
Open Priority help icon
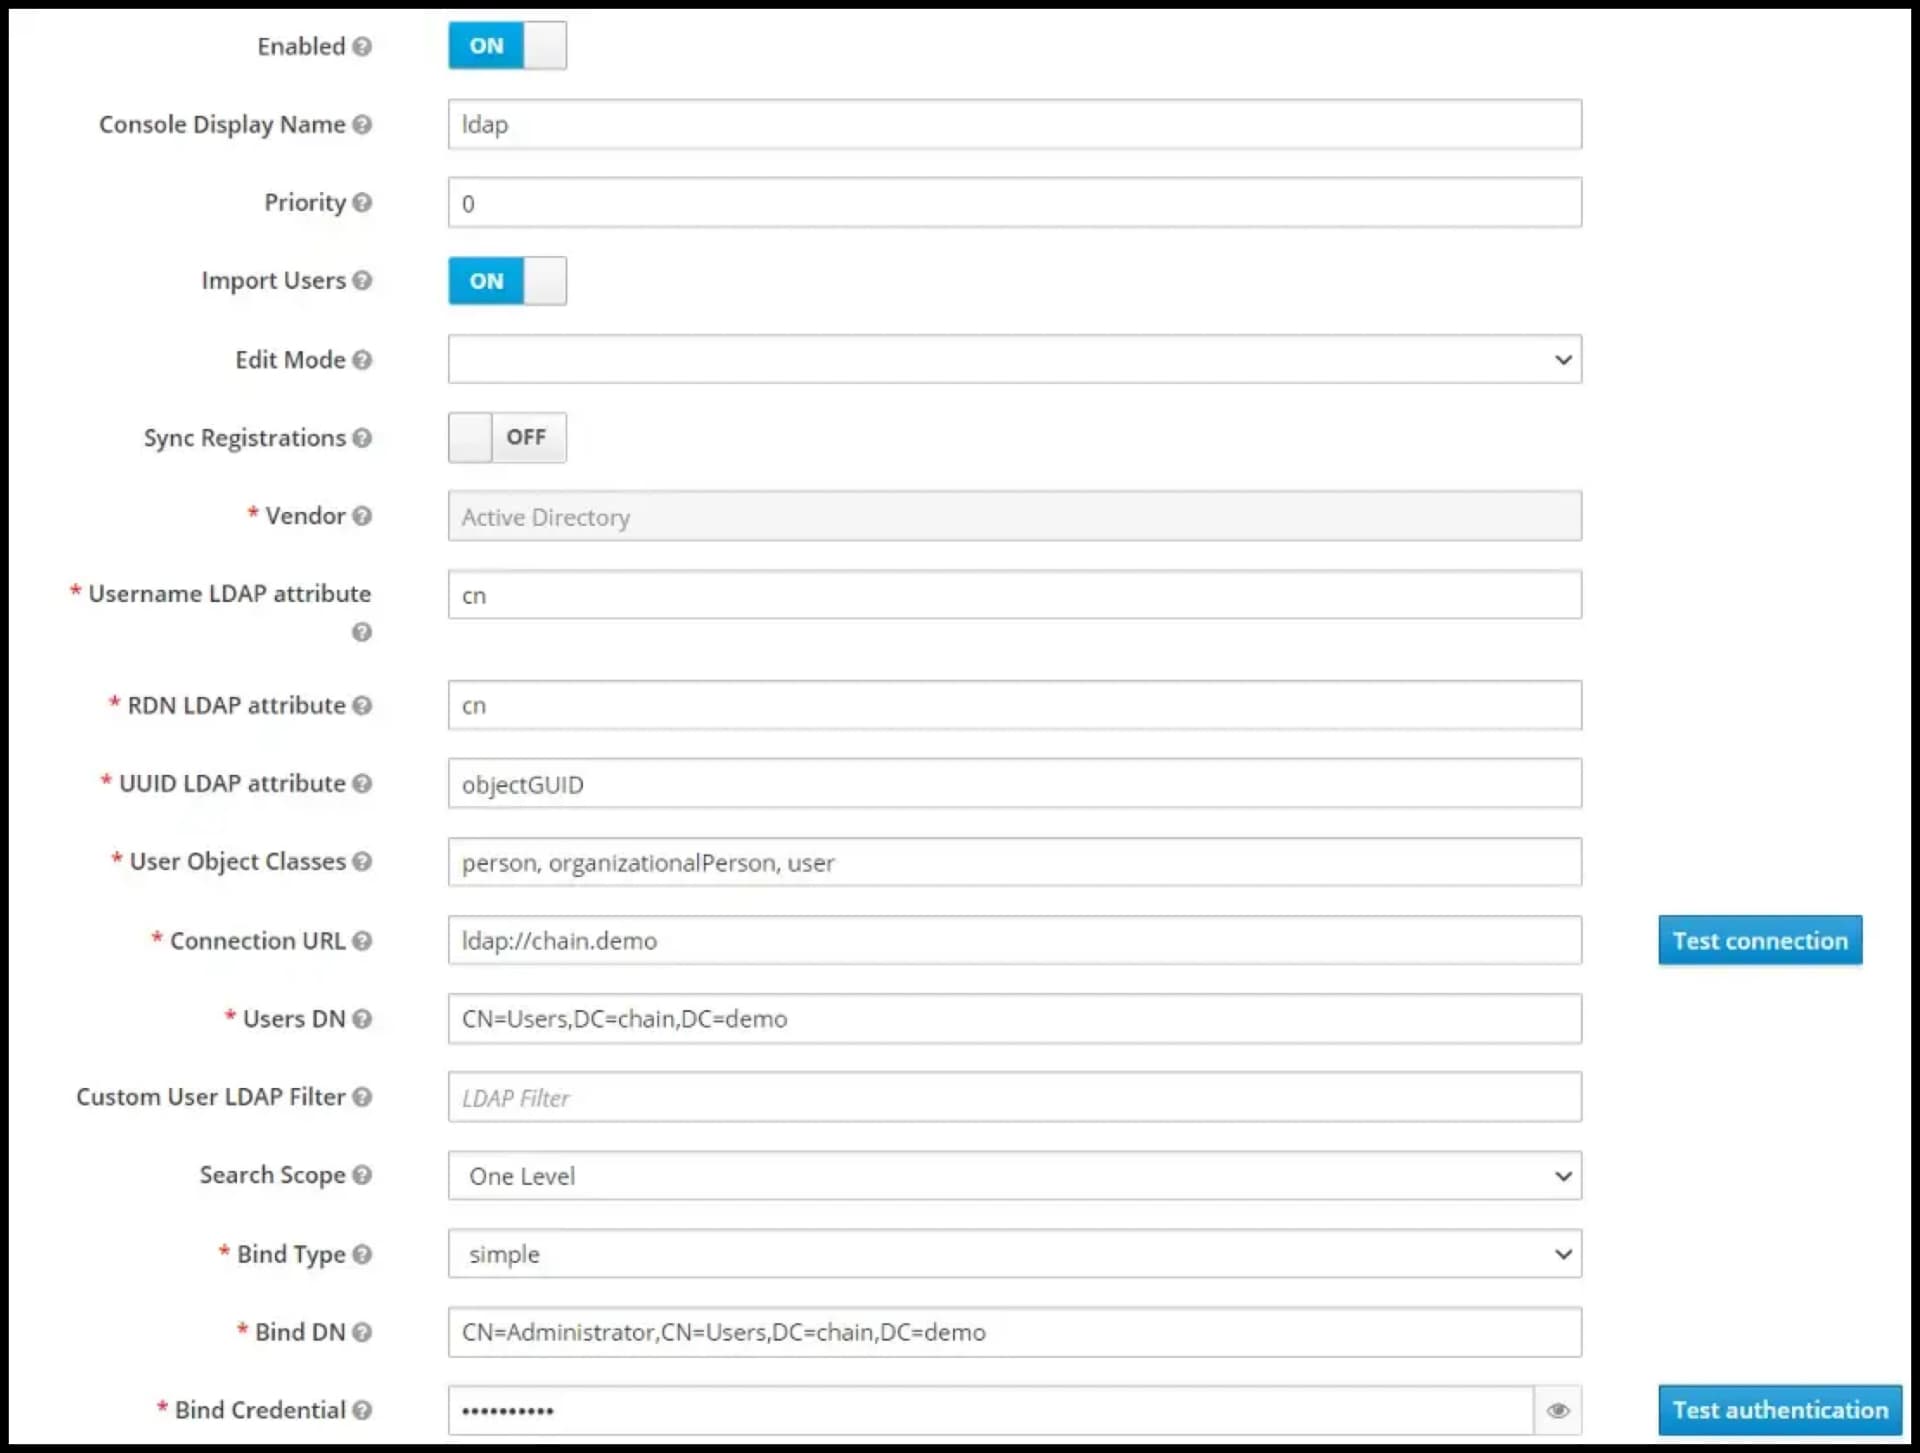click(362, 202)
